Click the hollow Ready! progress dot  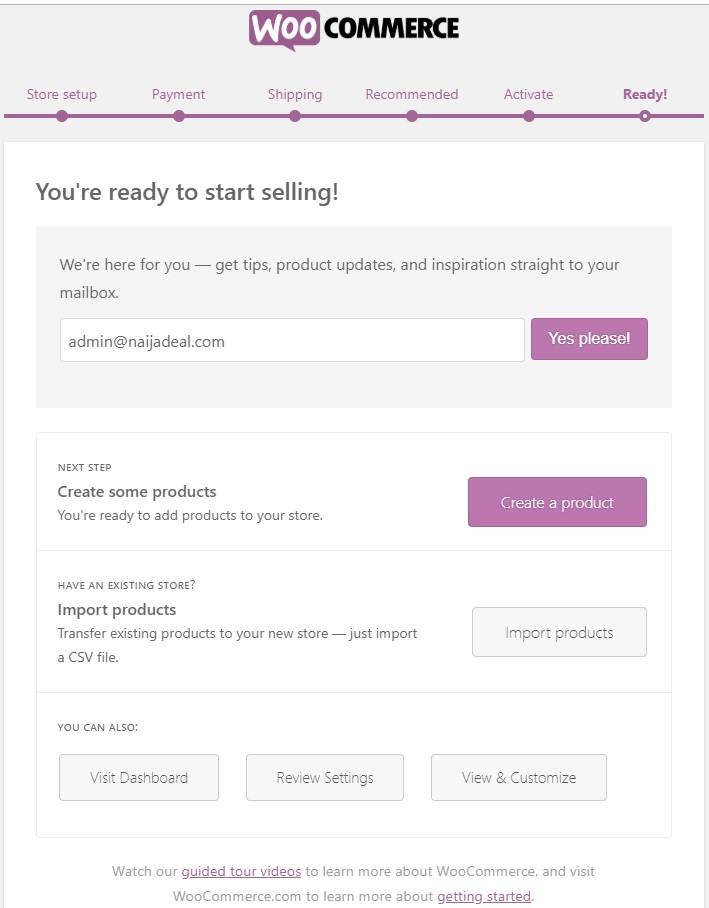645,116
